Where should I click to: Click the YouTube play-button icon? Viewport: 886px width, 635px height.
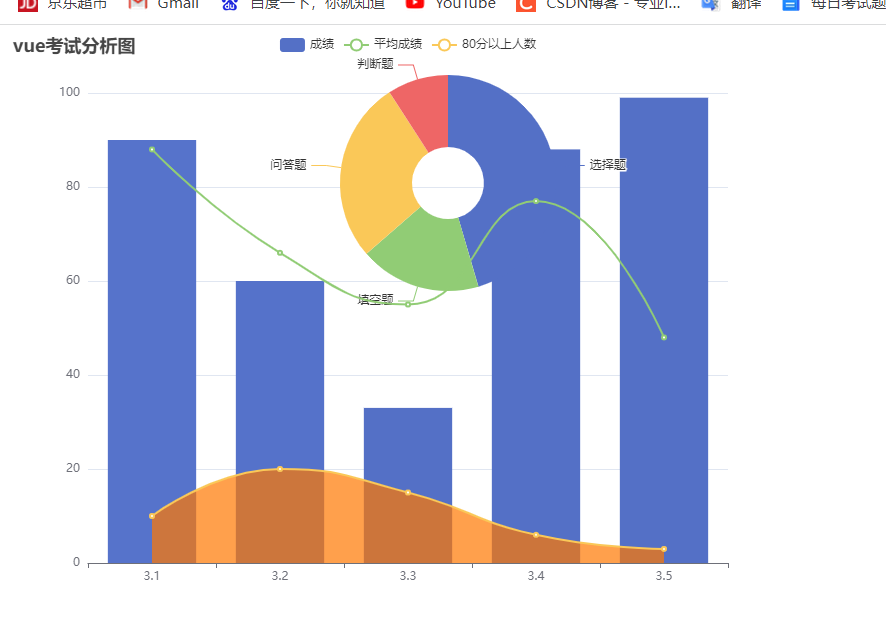[x=415, y=4]
